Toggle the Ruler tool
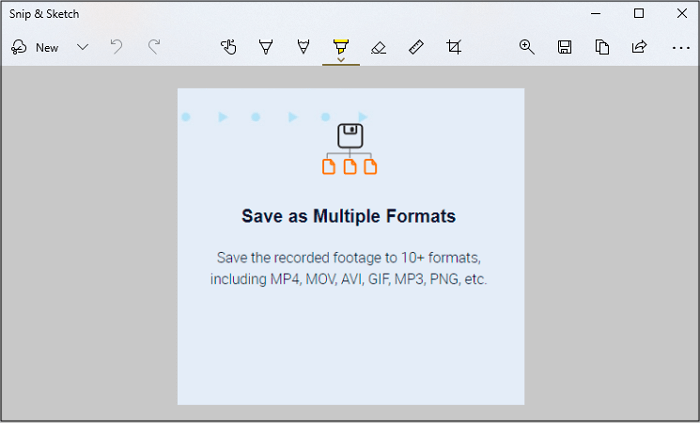700x423 pixels. [x=416, y=47]
